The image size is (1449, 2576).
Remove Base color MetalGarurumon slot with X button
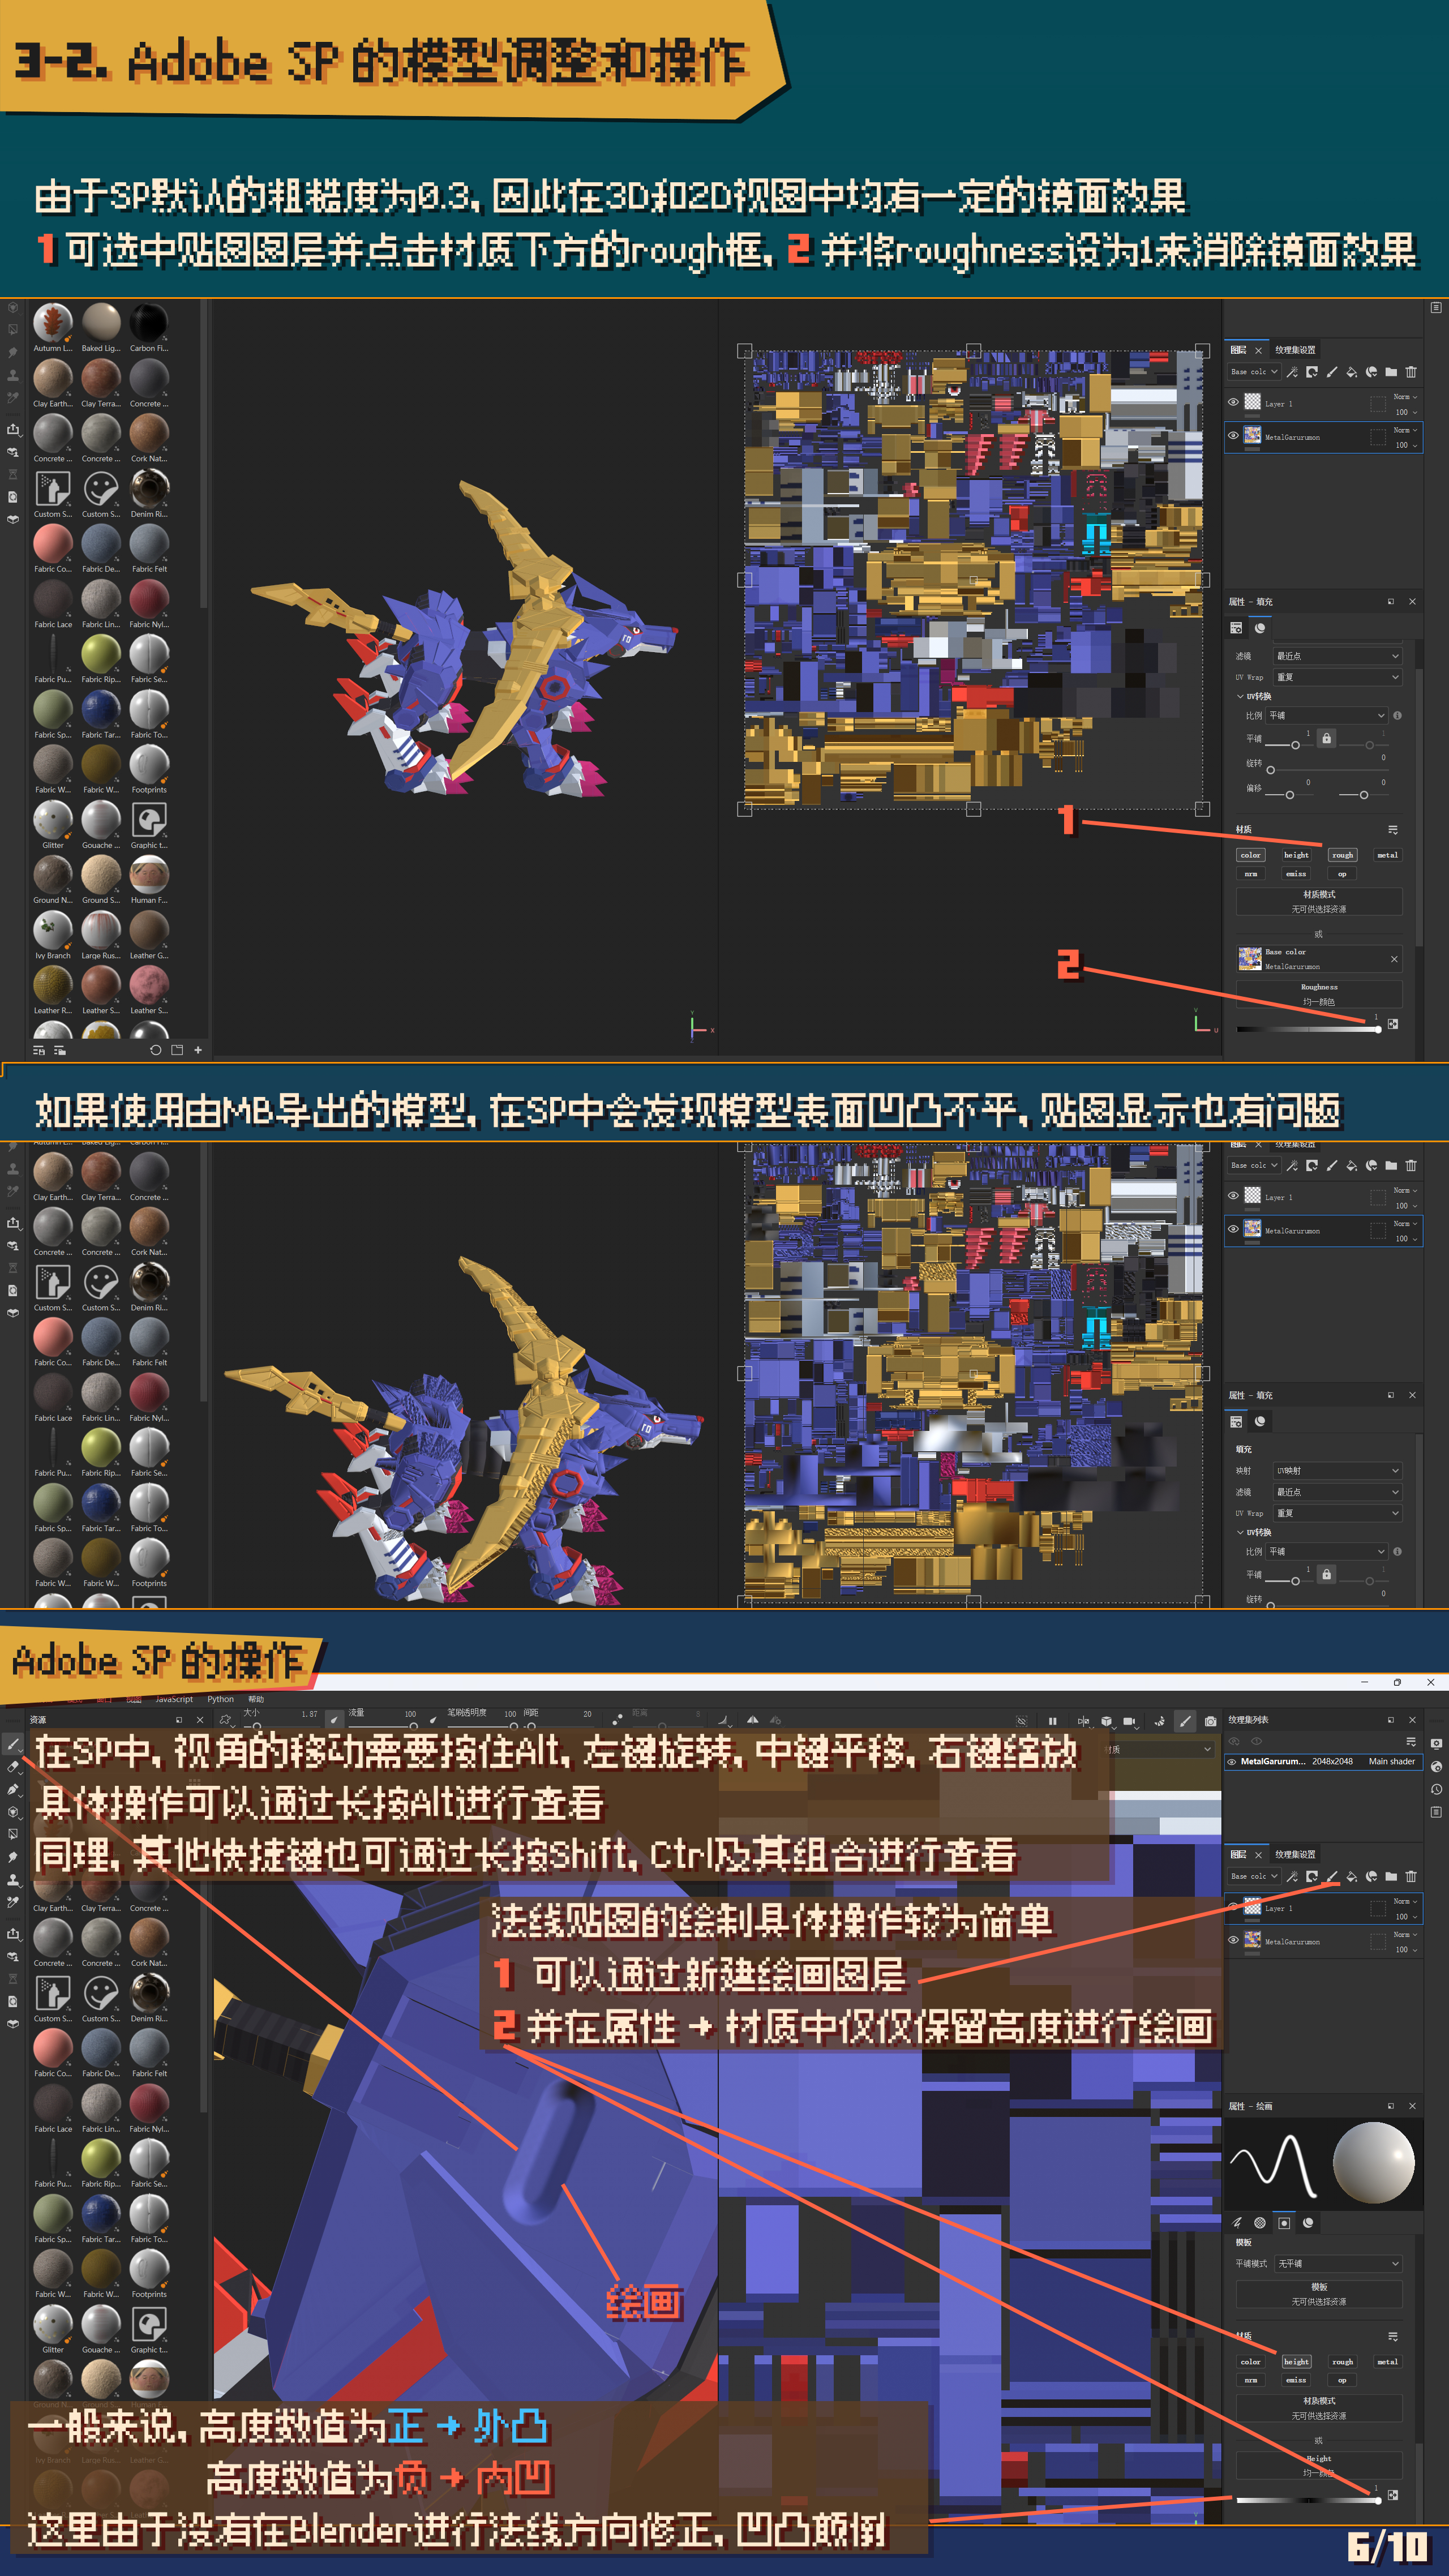point(1394,959)
